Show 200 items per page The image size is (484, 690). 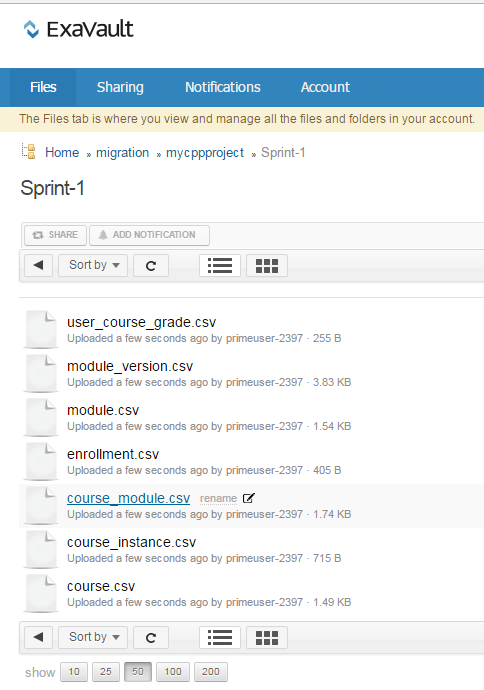(211, 672)
